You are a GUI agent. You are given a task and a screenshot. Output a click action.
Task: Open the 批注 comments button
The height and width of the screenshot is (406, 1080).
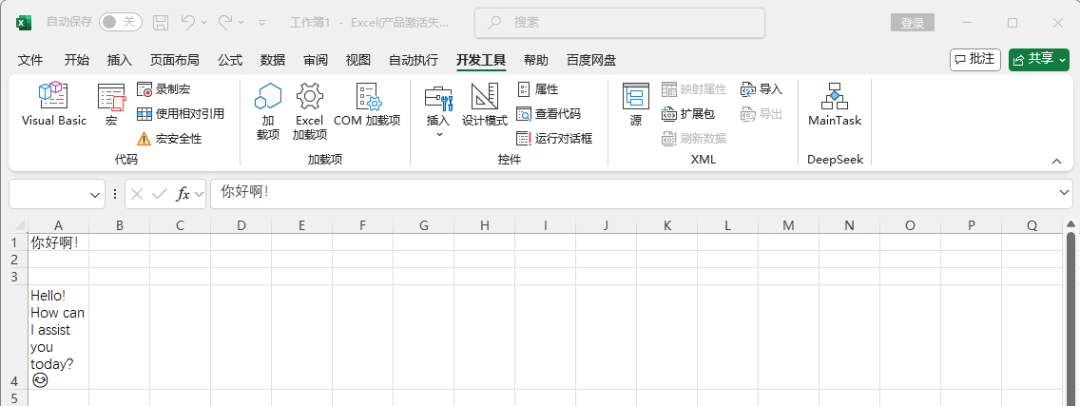[x=975, y=59]
